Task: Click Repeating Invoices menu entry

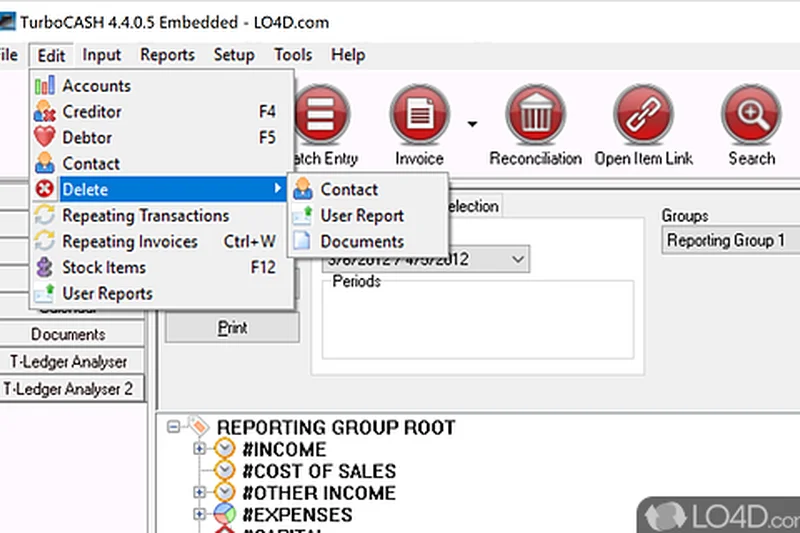Action: 130,242
